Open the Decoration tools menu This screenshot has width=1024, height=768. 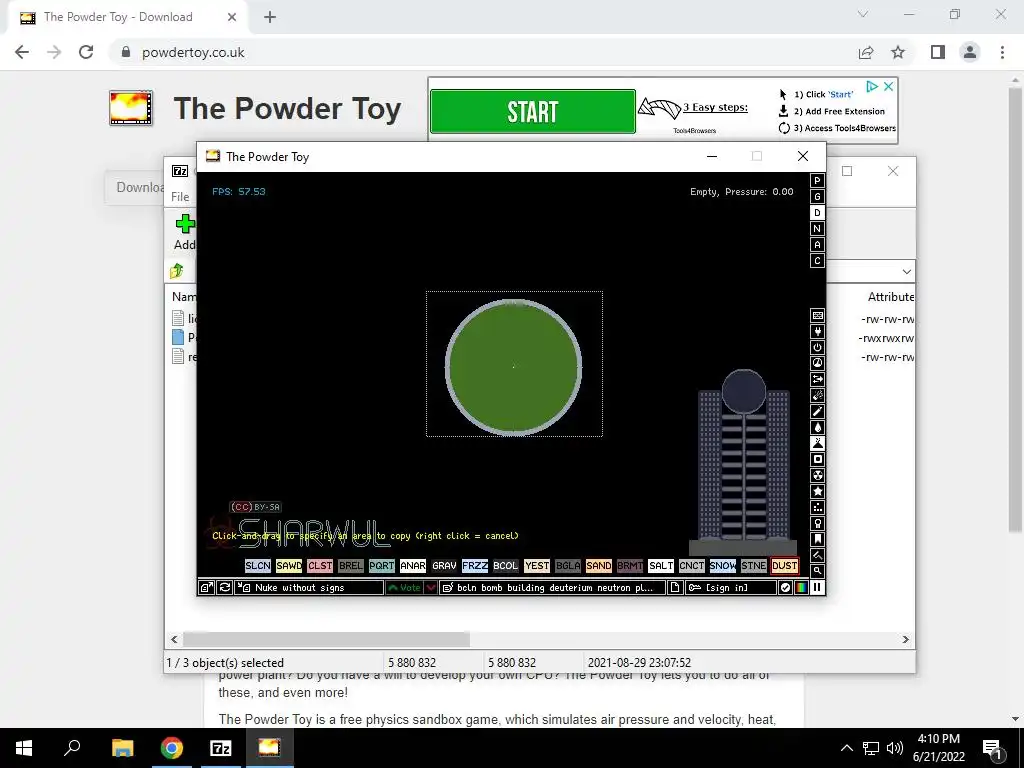click(x=817, y=556)
